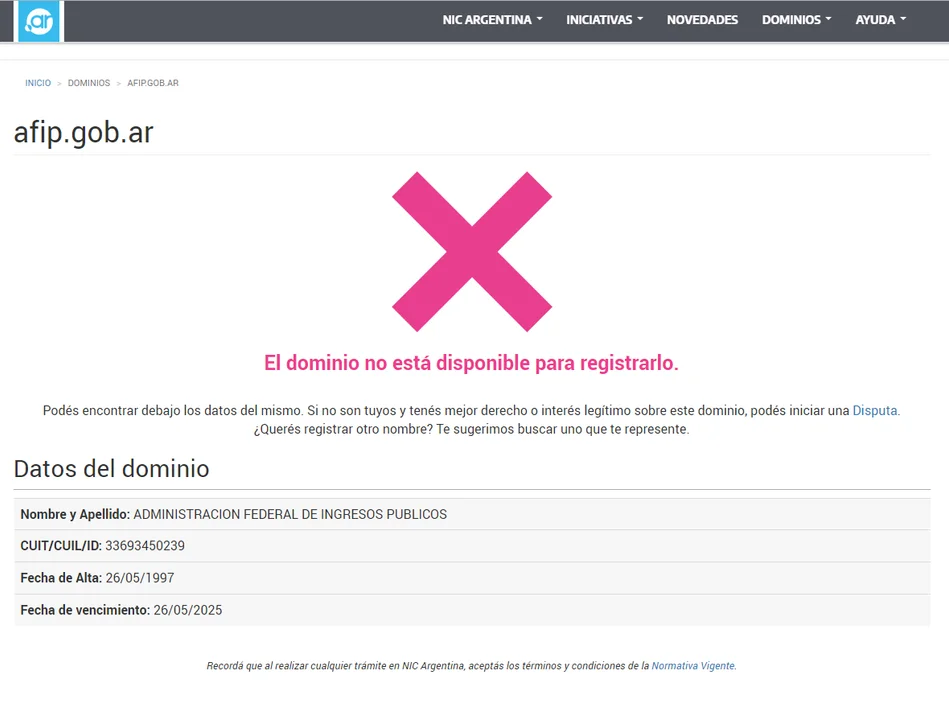Click the INICIO breadcrumb link

click(38, 83)
